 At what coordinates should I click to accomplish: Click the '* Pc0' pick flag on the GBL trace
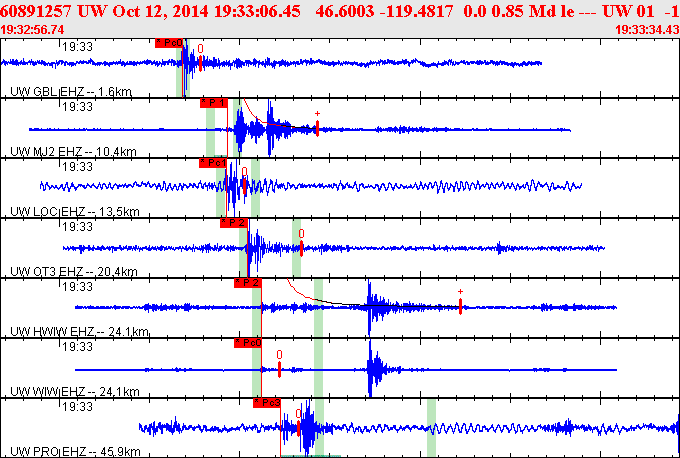[169, 43]
